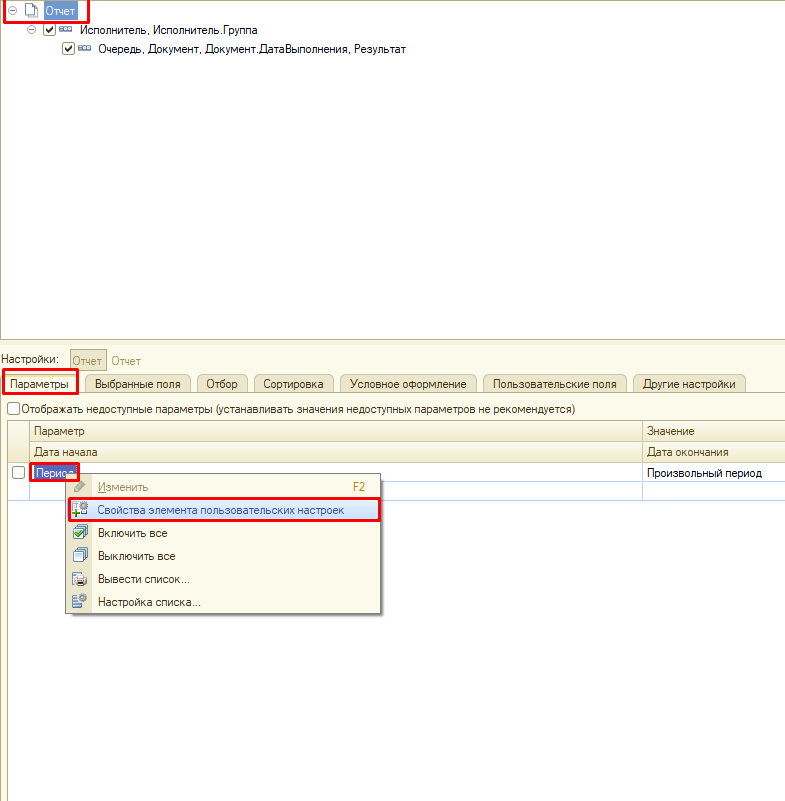Click the Период parameter cell
The image size is (785, 801).
[x=336, y=473]
